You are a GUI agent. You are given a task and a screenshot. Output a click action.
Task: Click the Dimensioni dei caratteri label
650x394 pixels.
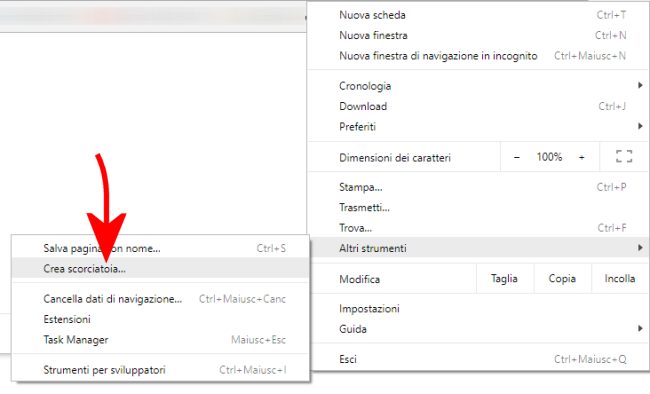coord(395,158)
